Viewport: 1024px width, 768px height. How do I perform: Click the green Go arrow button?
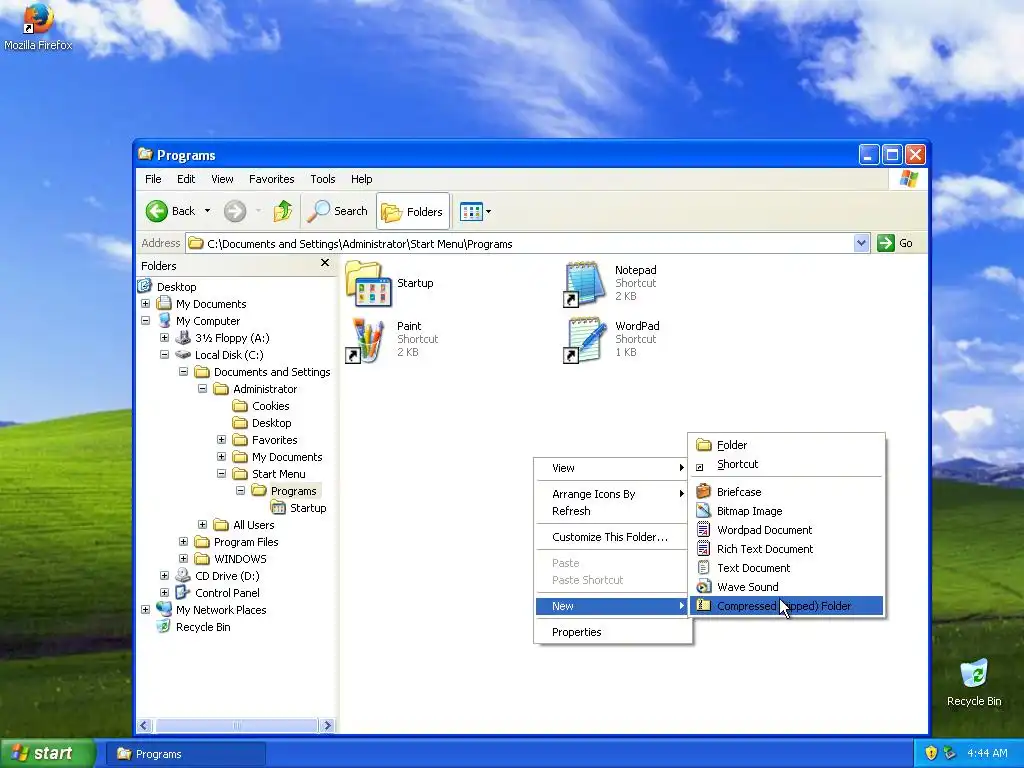click(x=886, y=243)
